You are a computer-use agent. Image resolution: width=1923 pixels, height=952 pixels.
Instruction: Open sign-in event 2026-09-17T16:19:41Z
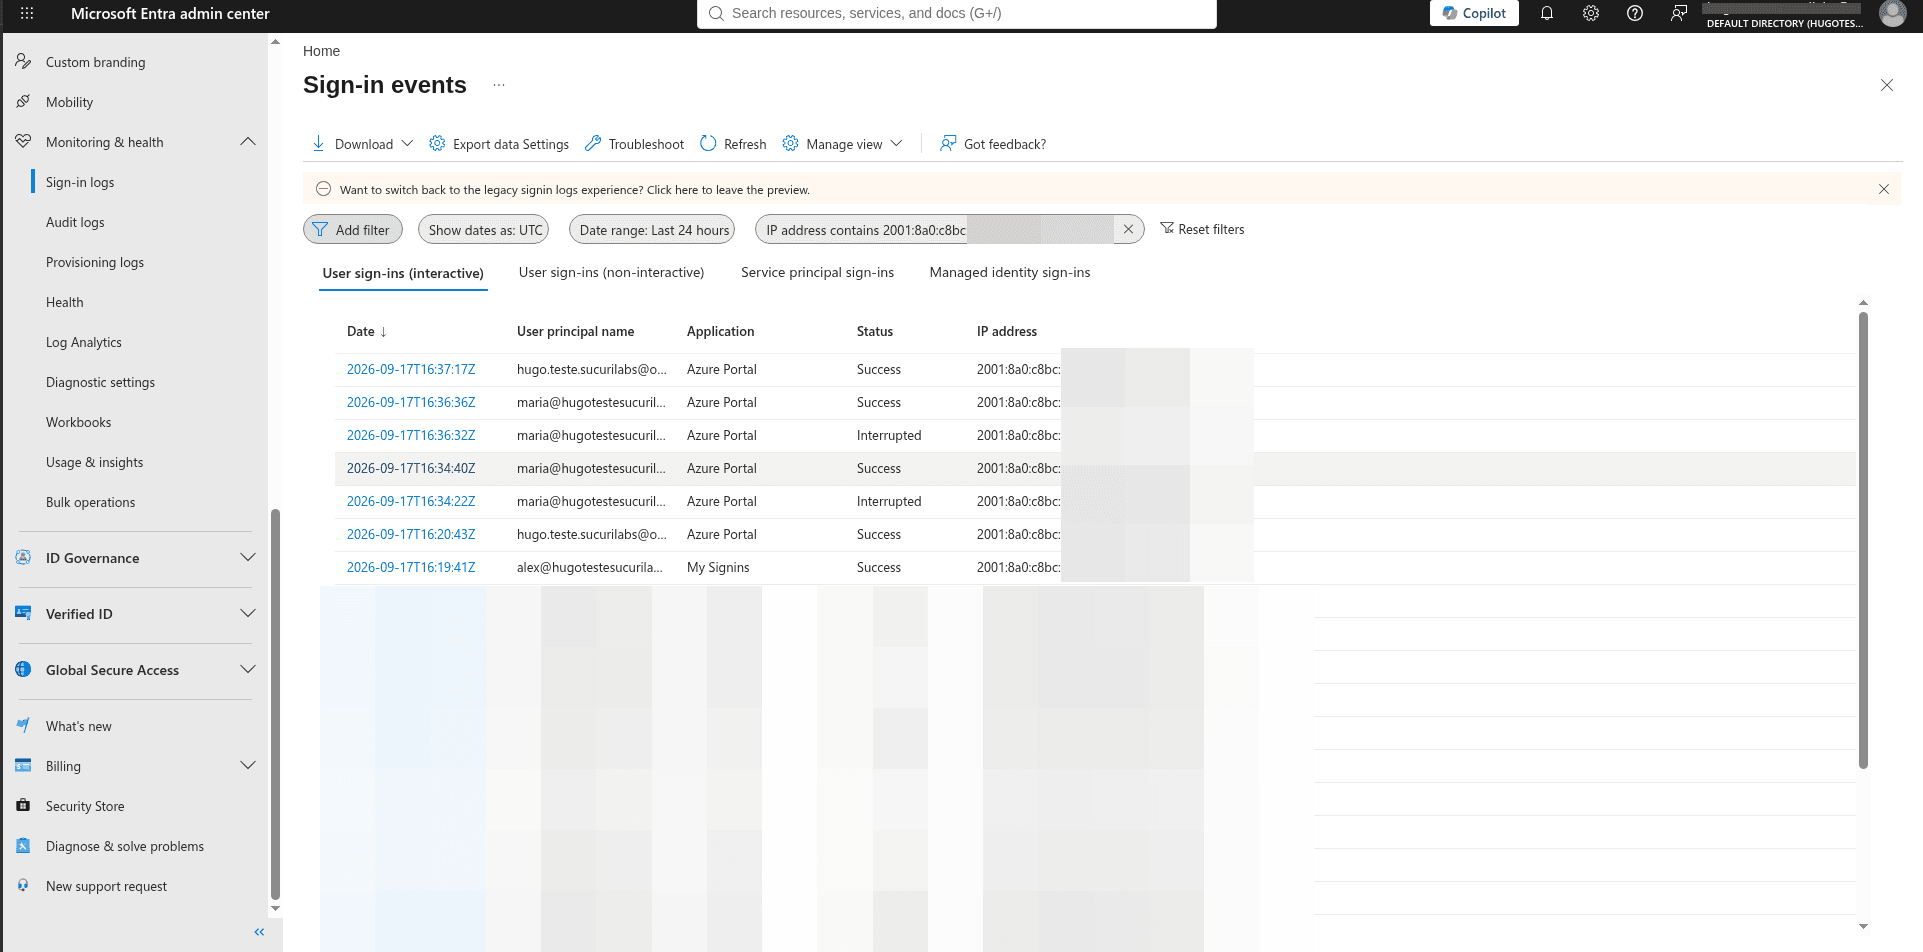click(x=411, y=567)
